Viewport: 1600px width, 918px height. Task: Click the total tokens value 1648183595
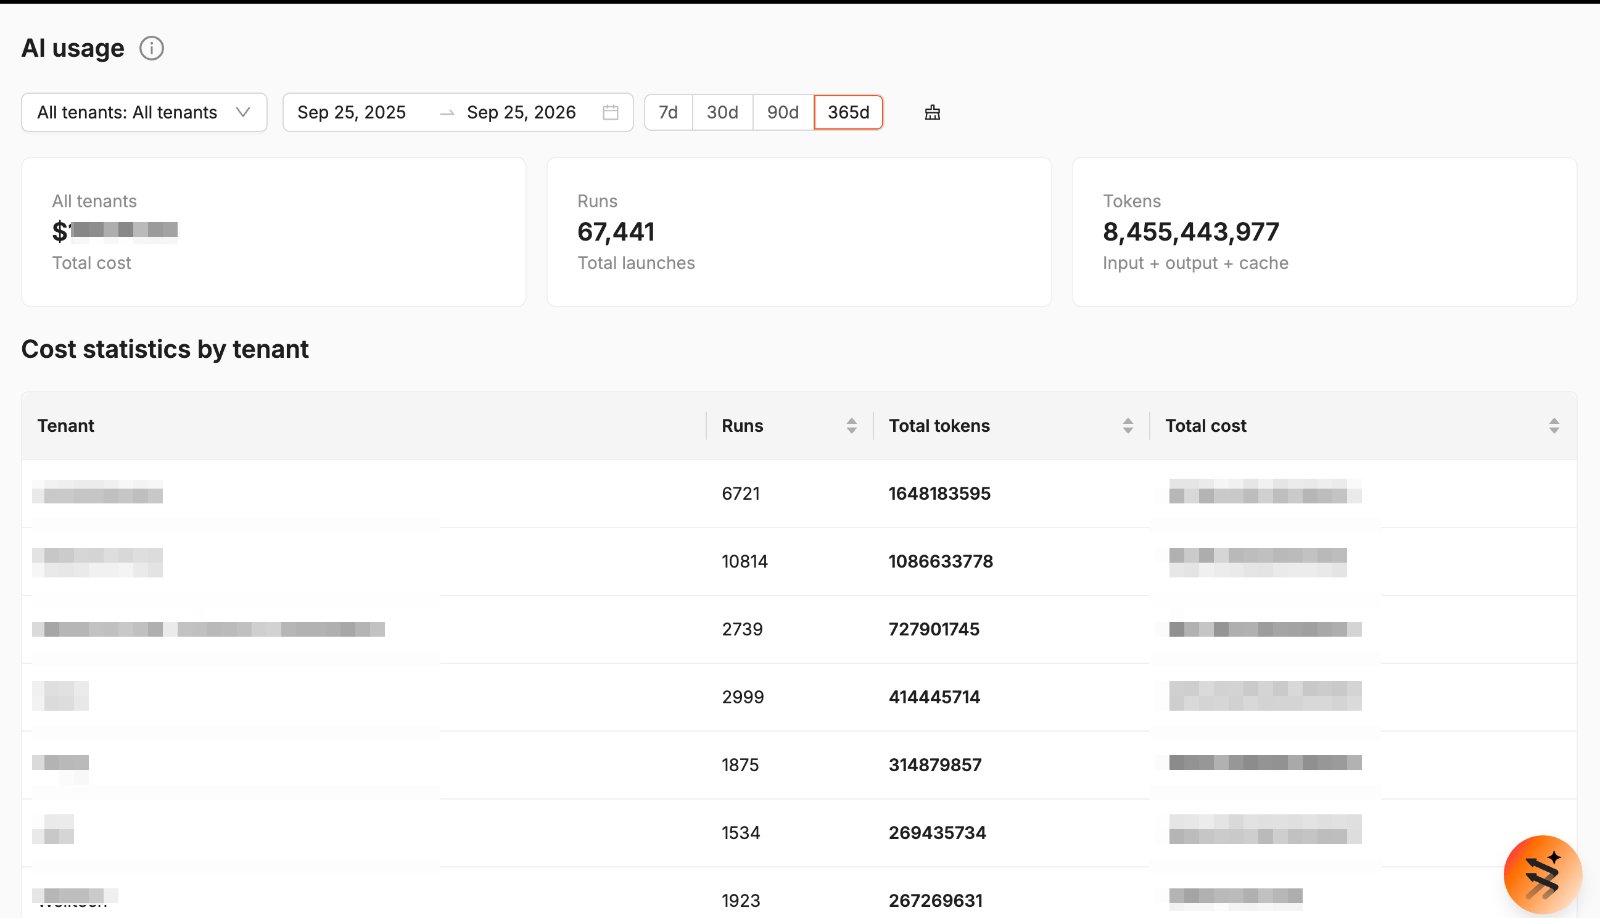click(940, 494)
